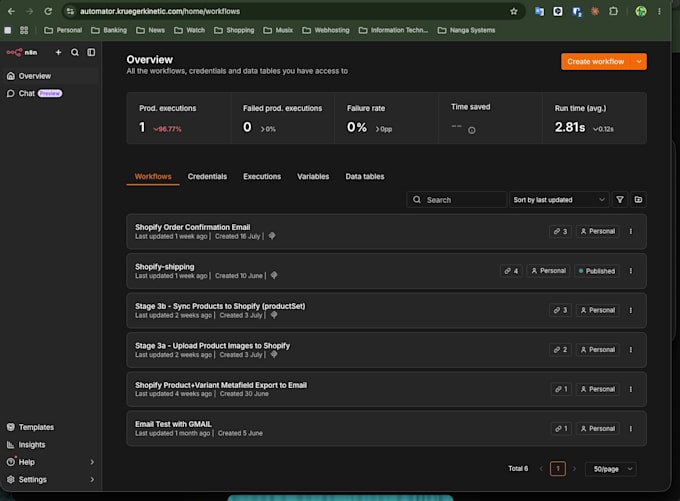
Task: Click the browser address bar URL
Action: [160, 11]
